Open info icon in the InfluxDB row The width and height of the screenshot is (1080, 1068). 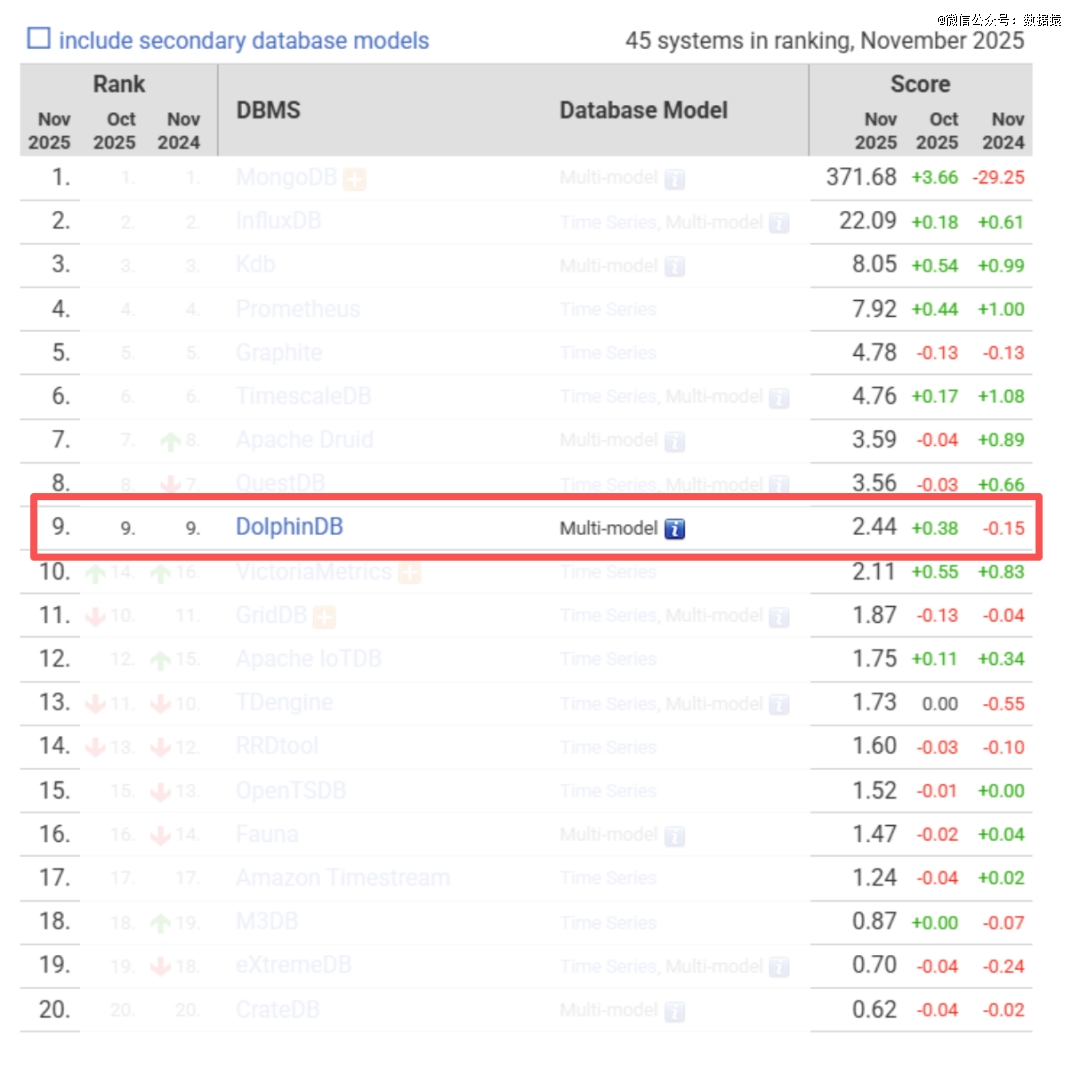[x=778, y=222]
